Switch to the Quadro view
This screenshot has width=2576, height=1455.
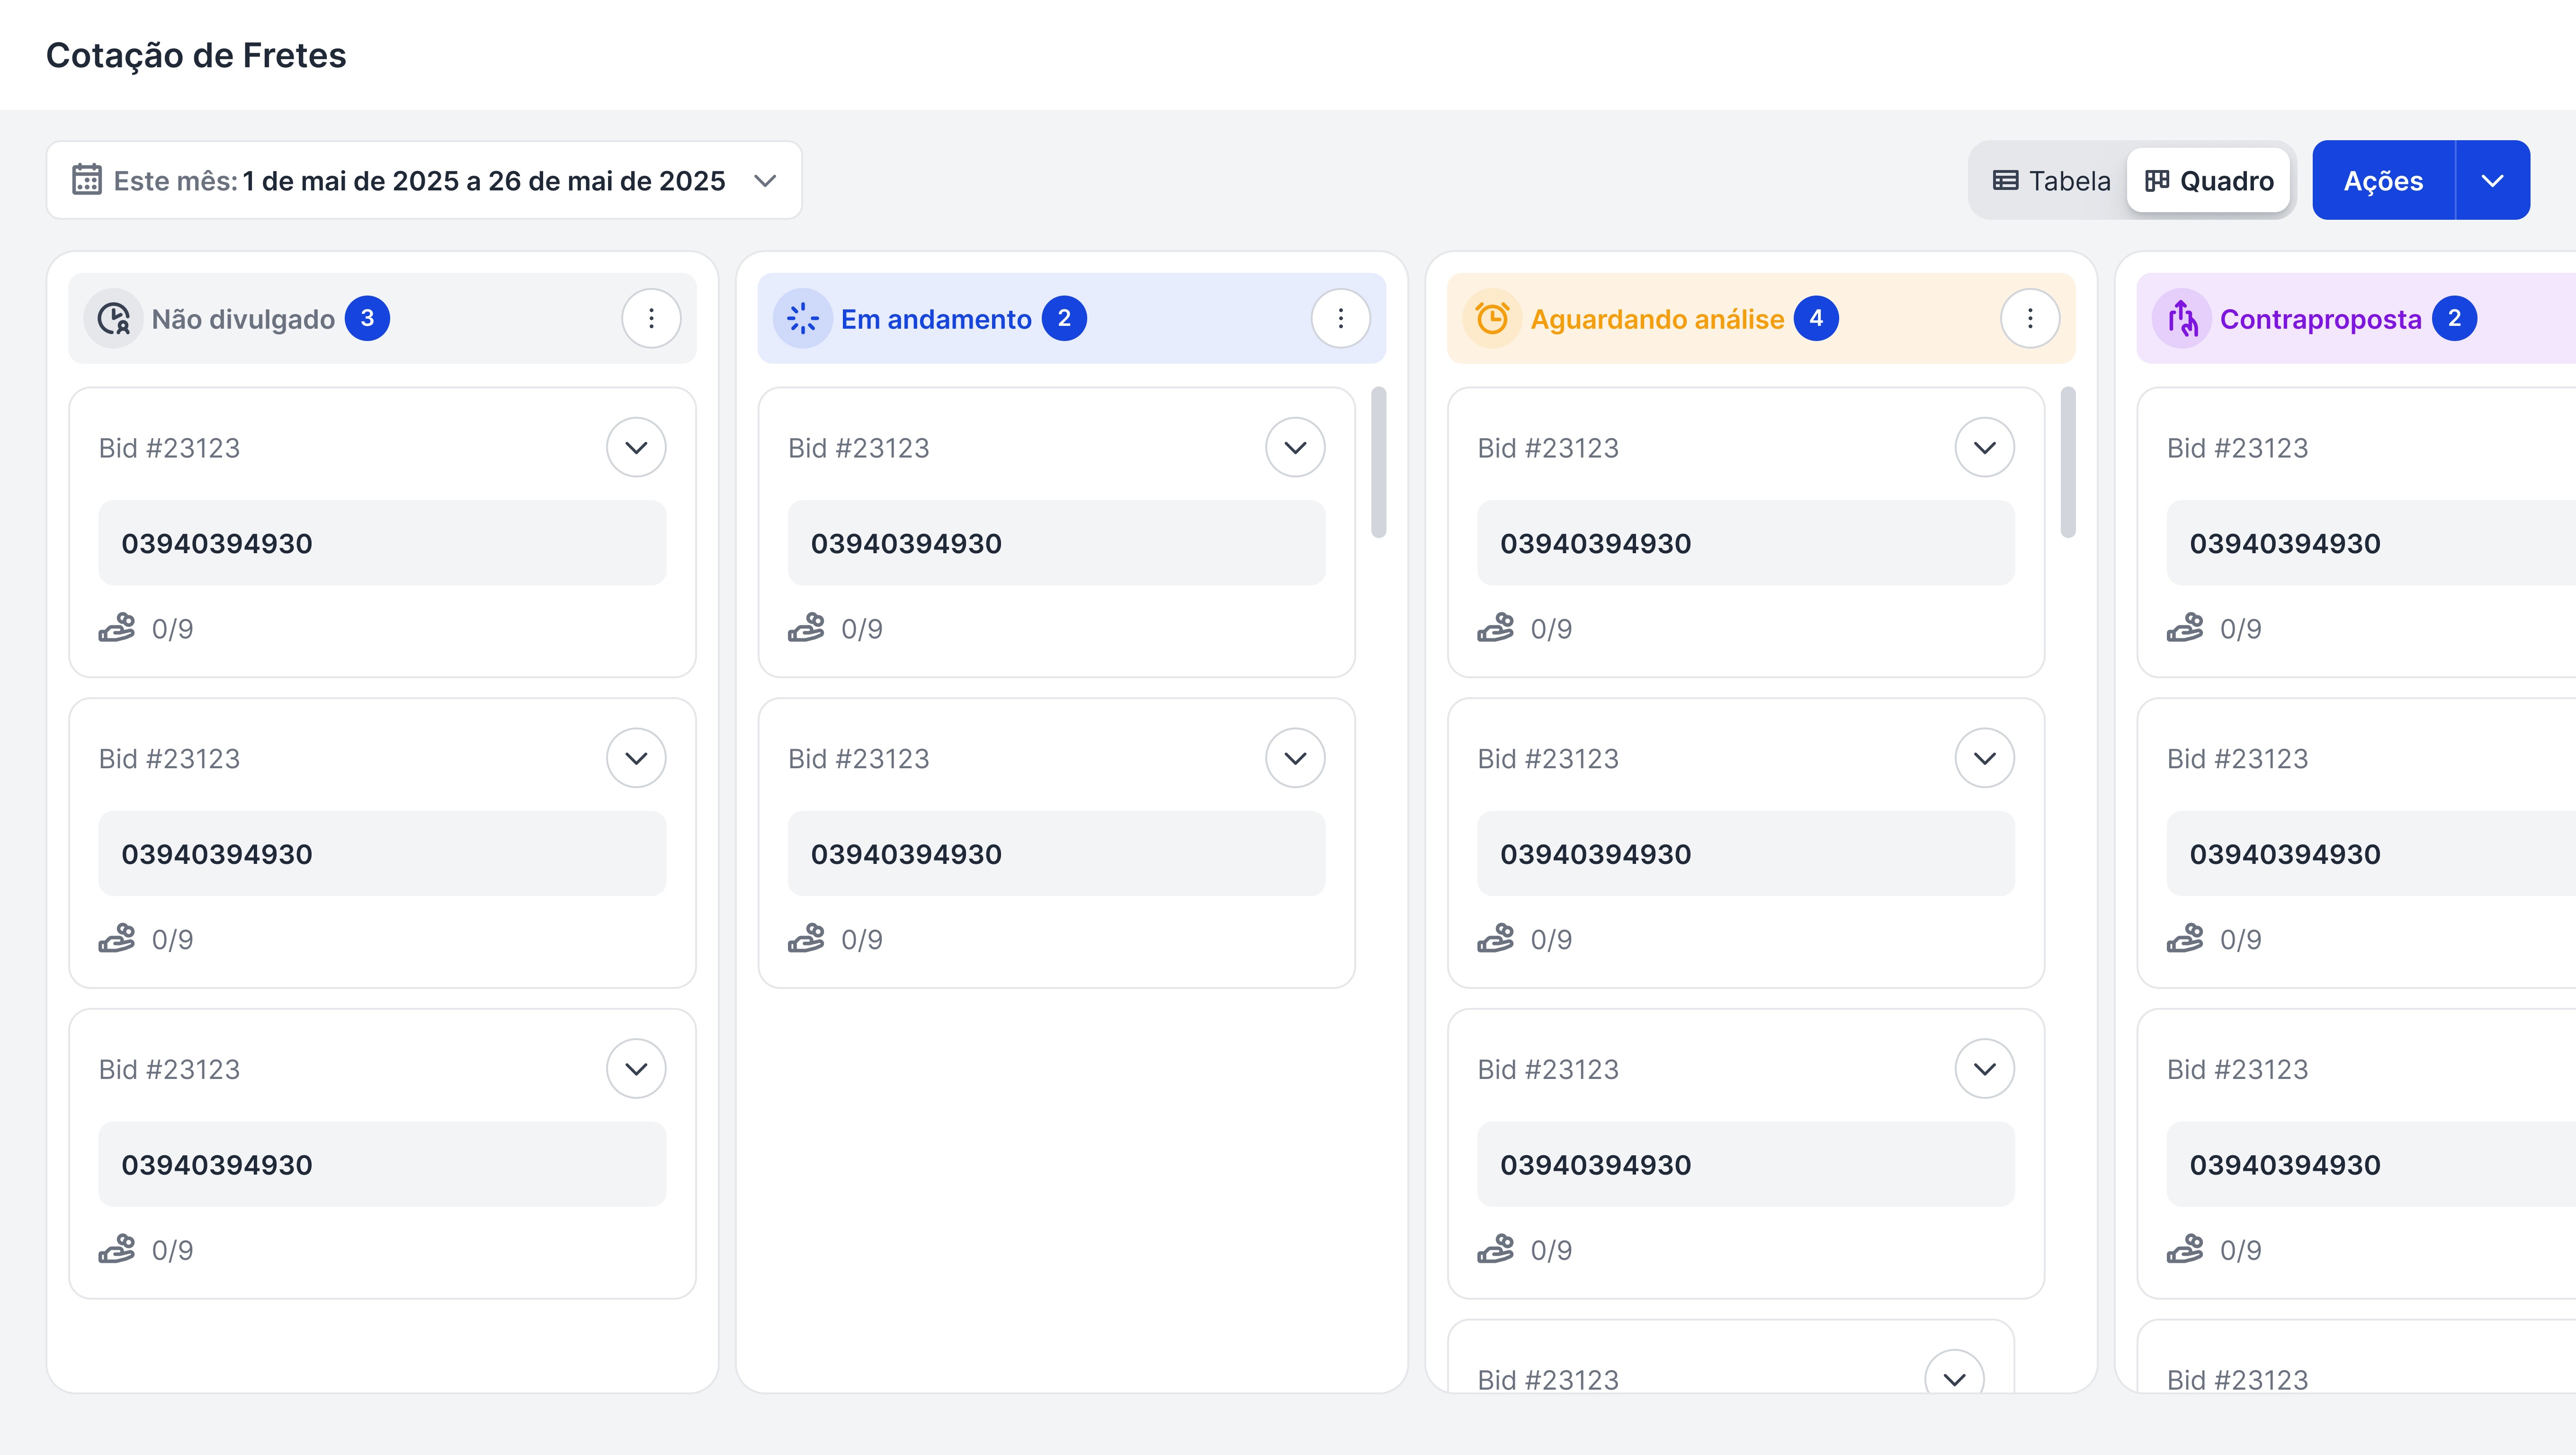tap(2209, 181)
